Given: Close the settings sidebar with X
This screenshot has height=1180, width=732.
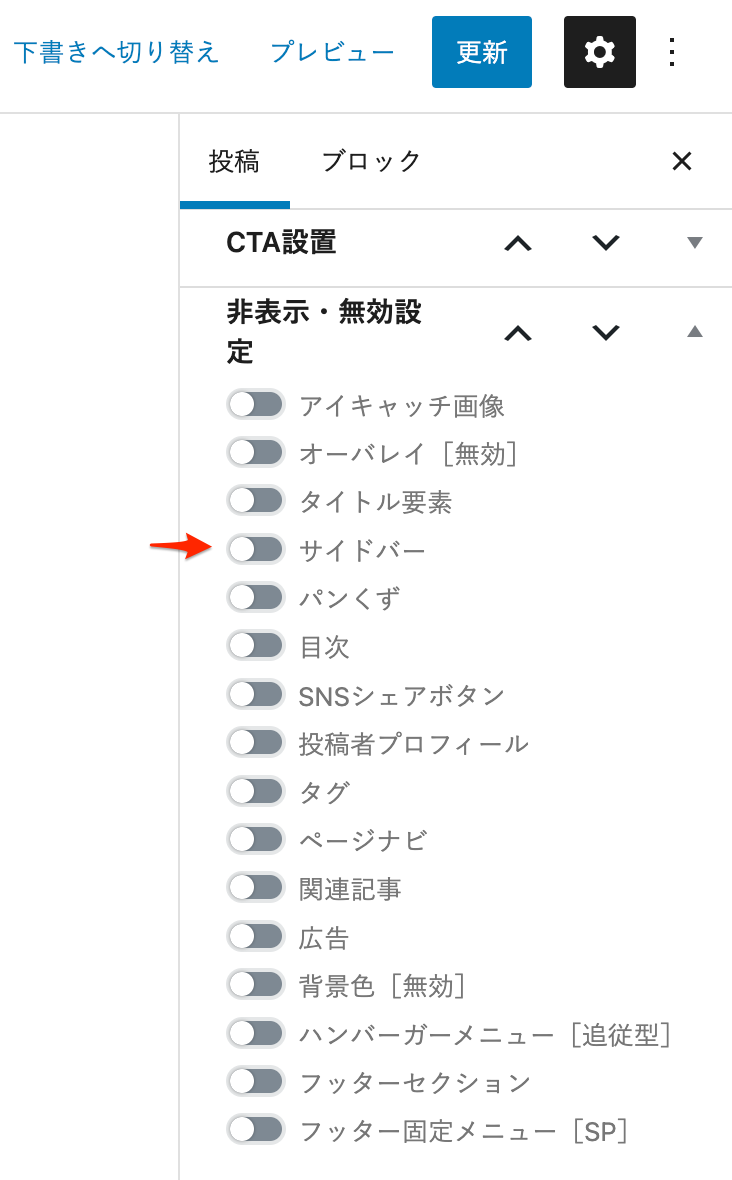Looking at the screenshot, I should click(682, 161).
